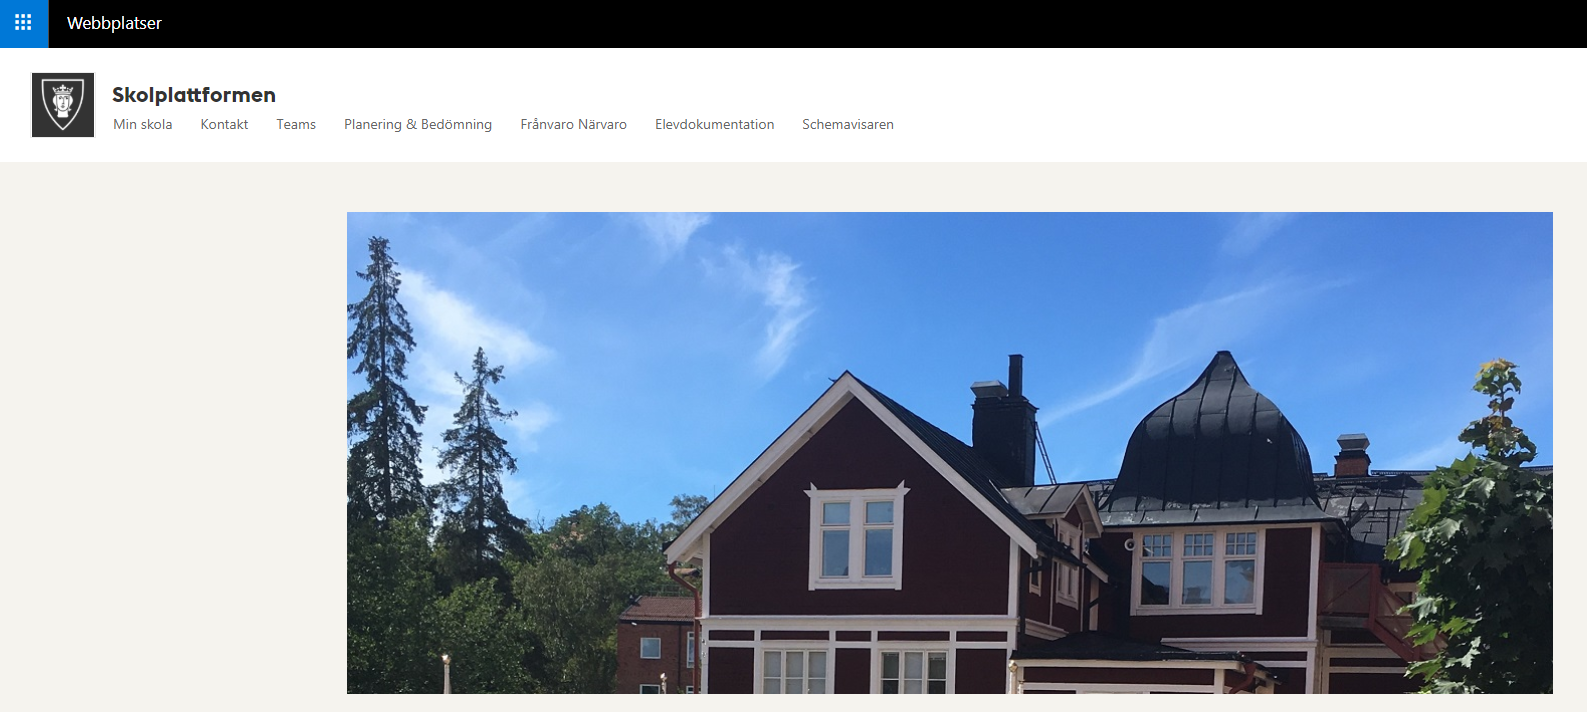Click the tallest spruce tree in photo
The width and height of the screenshot is (1587, 712).
click(380, 400)
